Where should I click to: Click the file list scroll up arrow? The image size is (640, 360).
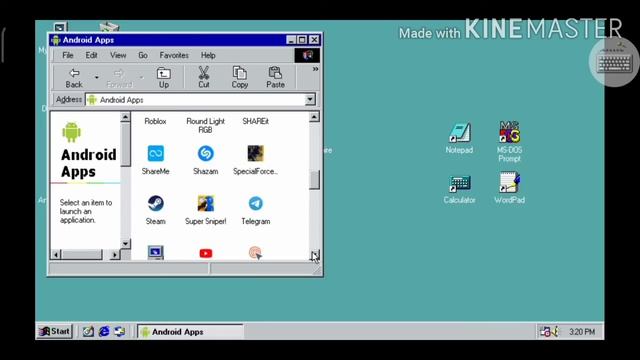[x=314, y=117]
